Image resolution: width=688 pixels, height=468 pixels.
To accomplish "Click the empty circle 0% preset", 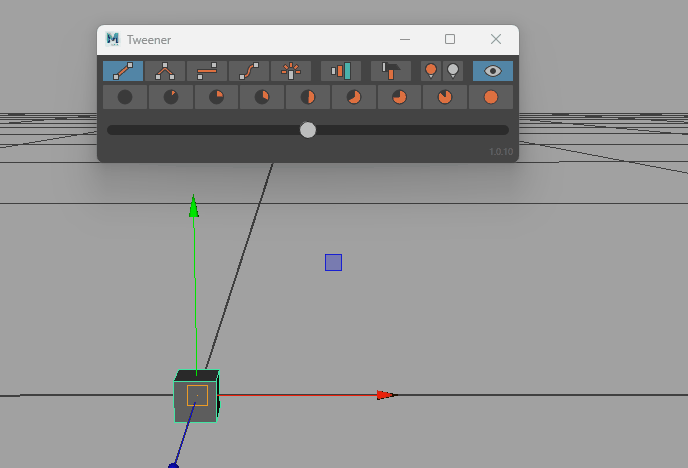I will pyautogui.click(x=125, y=97).
